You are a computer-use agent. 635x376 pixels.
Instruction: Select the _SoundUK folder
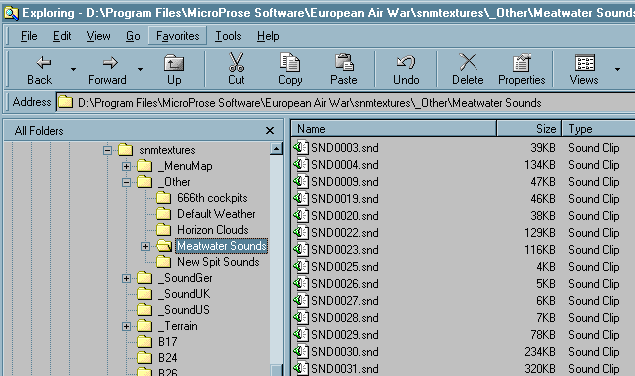(184, 294)
